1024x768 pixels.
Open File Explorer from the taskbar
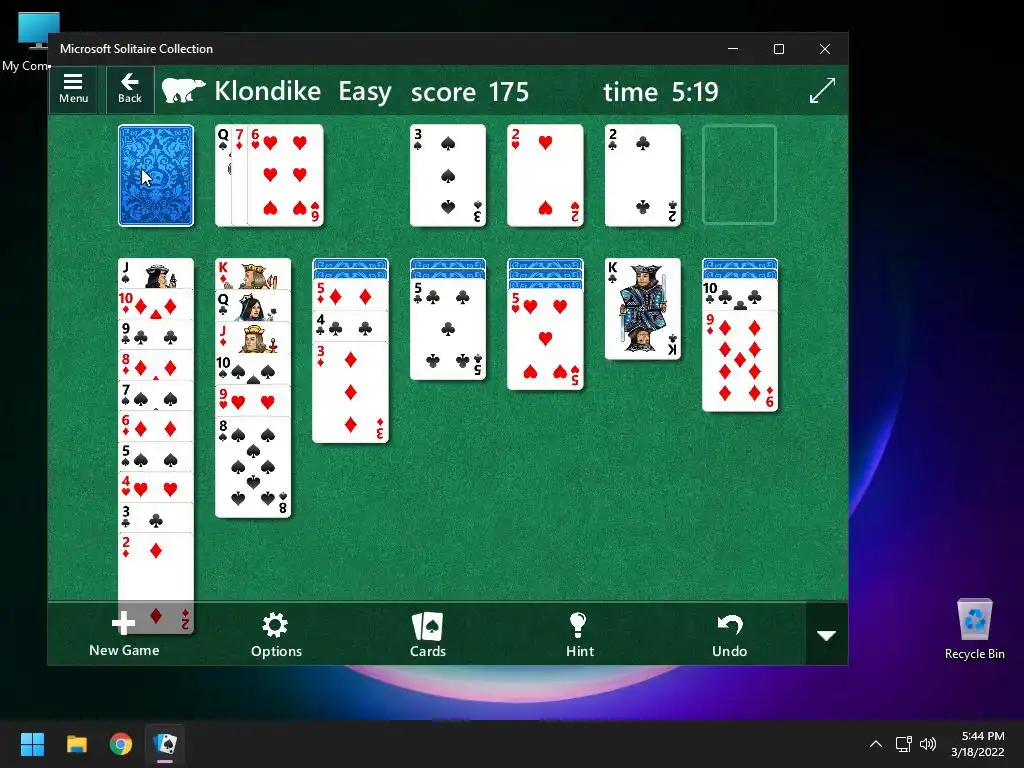[76, 744]
